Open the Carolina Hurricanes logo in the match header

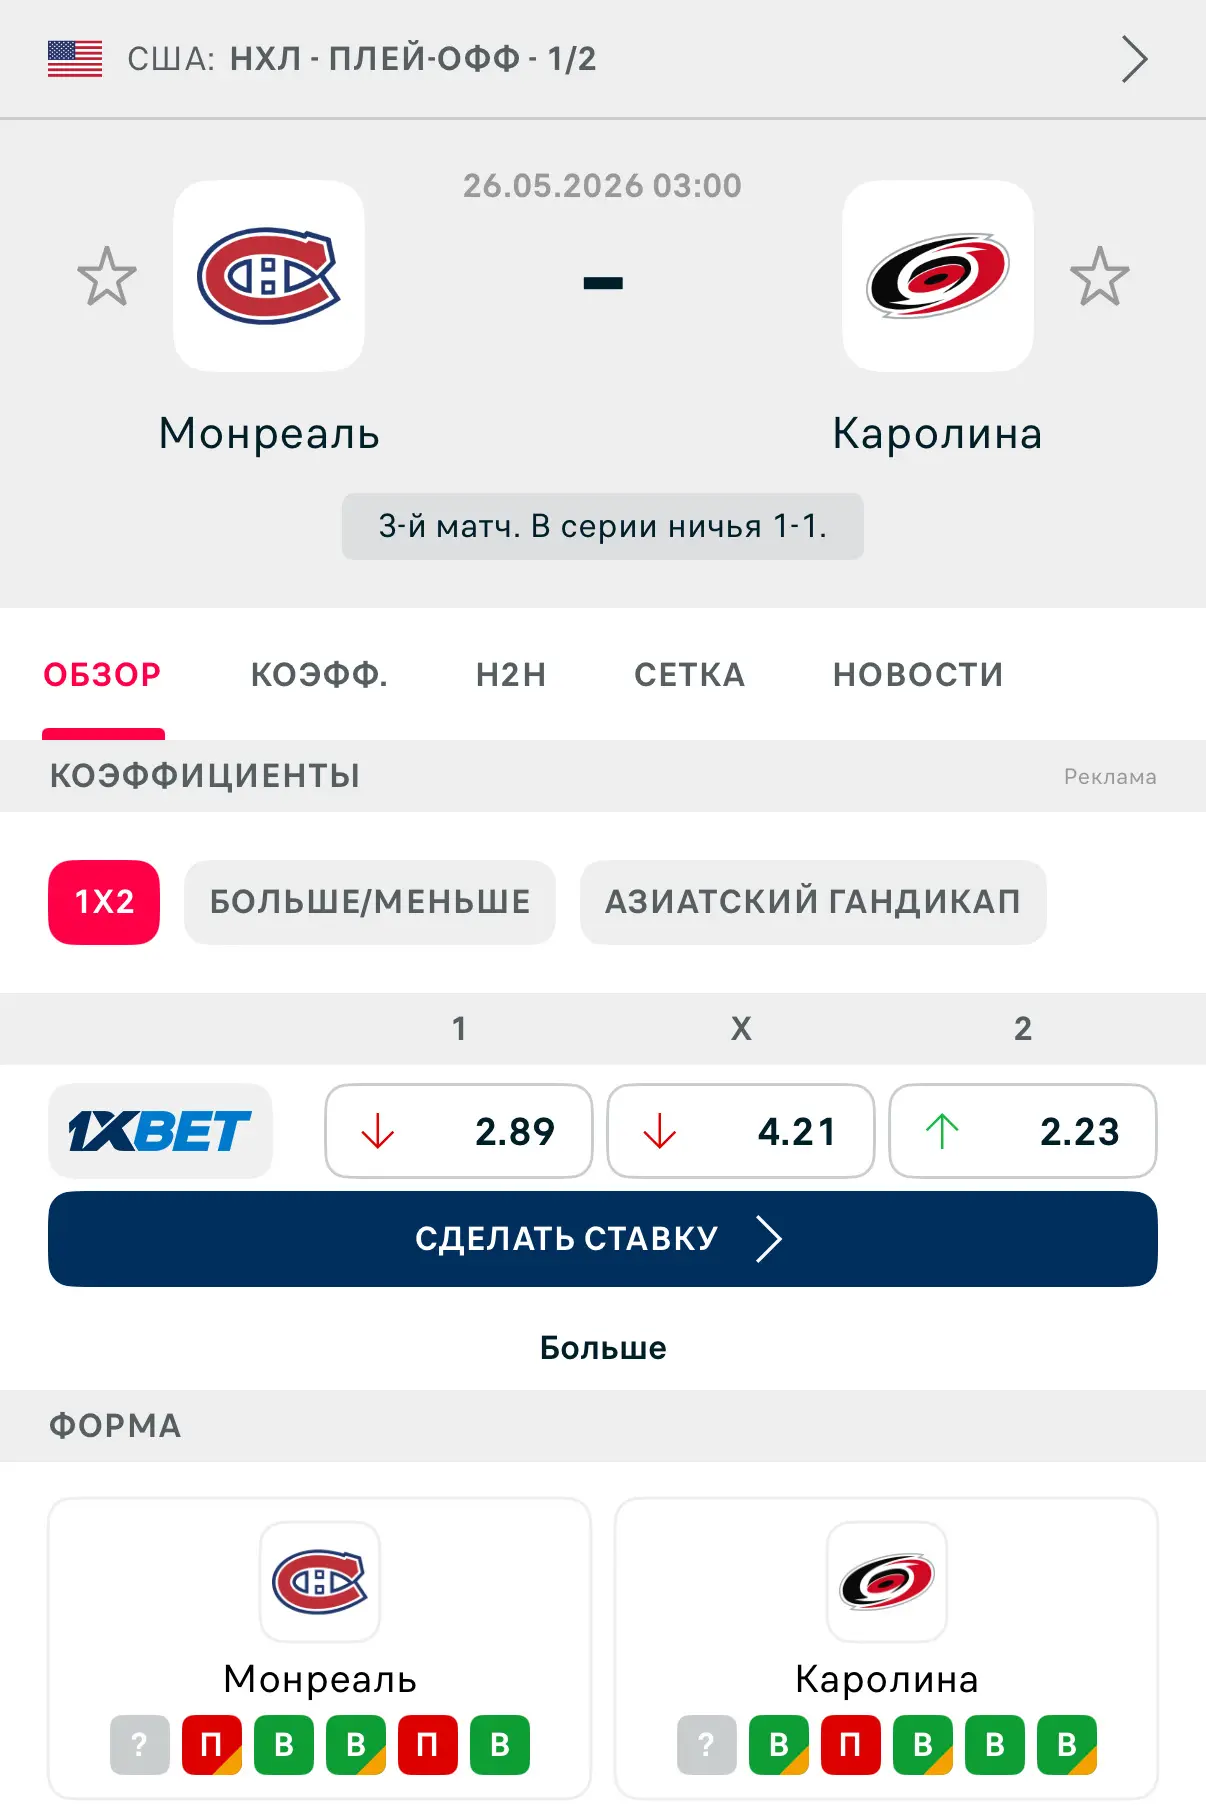point(937,276)
